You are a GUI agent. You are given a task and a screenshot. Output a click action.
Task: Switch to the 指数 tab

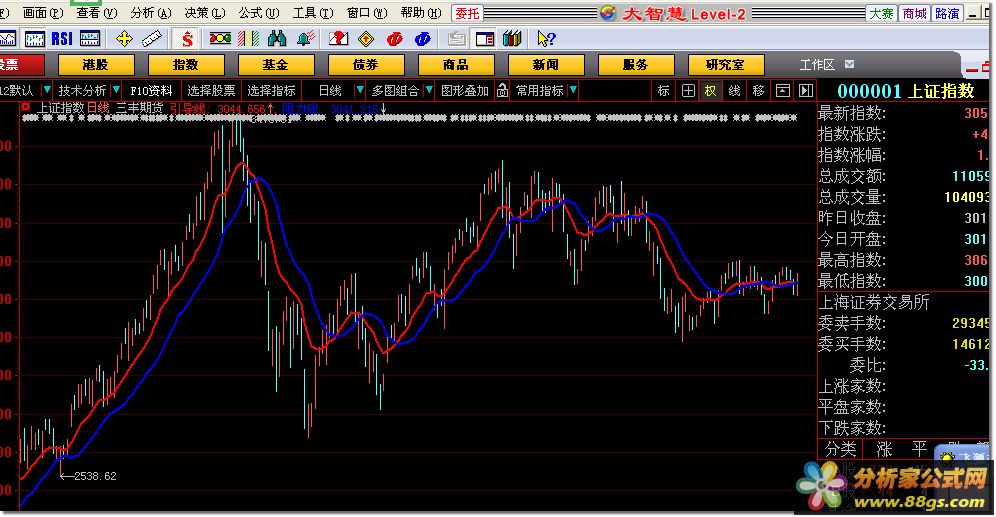[x=186, y=65]
